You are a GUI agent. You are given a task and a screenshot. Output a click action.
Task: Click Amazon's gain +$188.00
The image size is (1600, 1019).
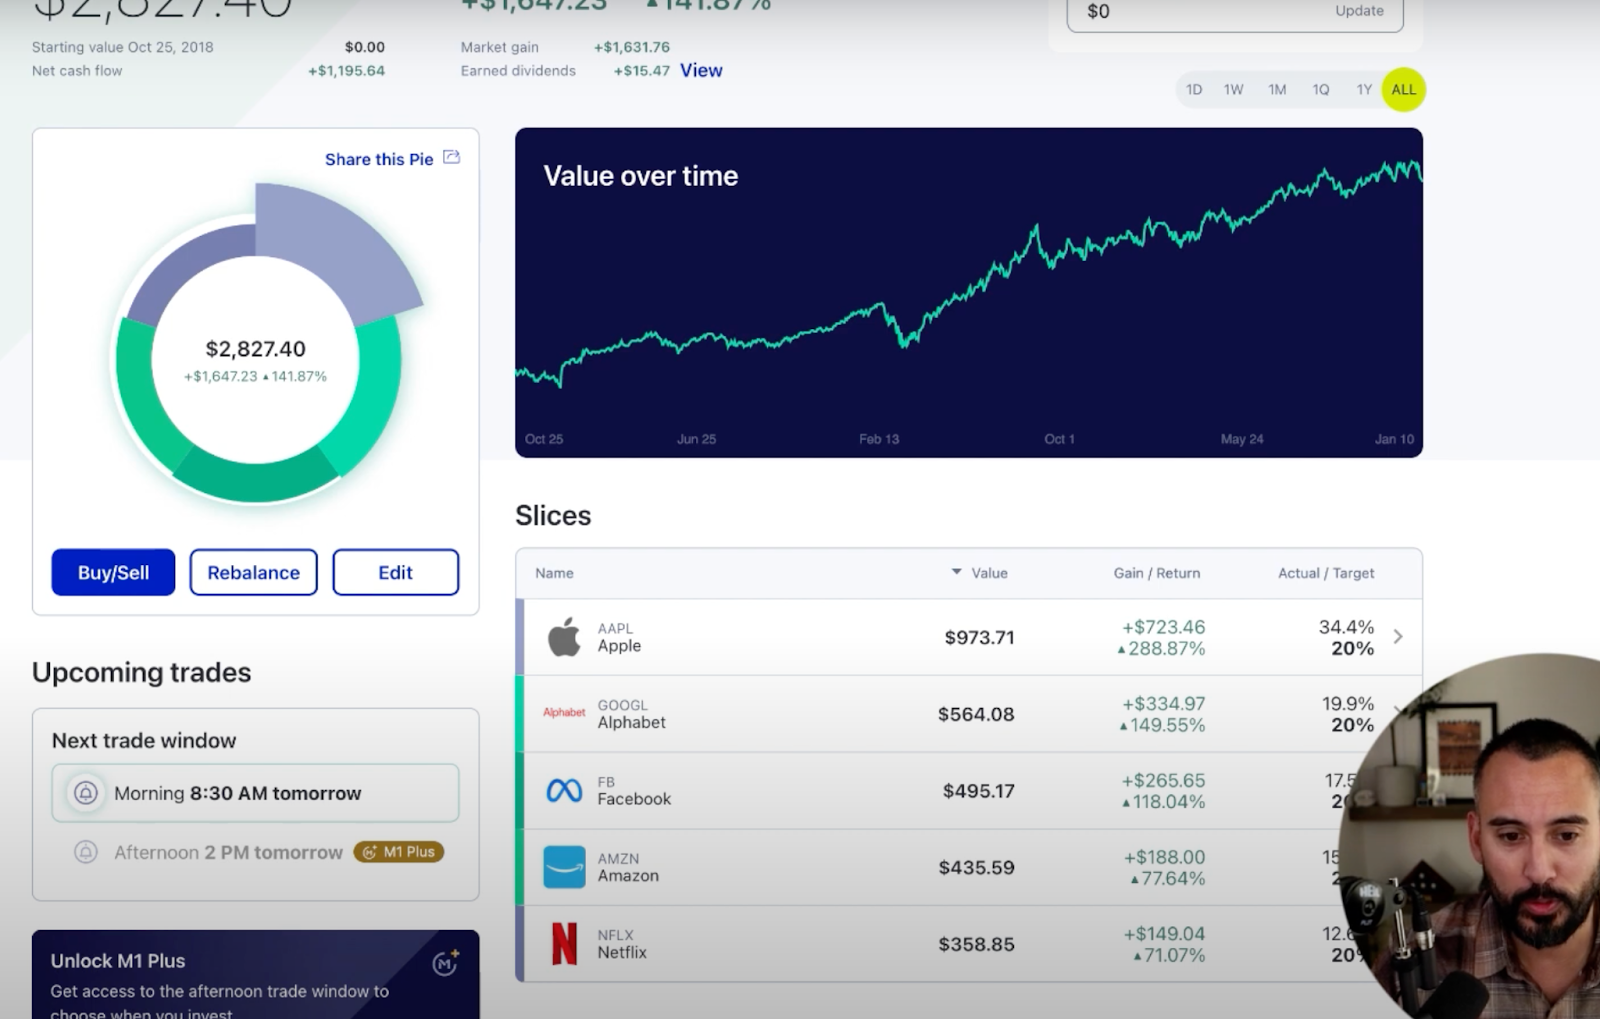point(1164,857)
